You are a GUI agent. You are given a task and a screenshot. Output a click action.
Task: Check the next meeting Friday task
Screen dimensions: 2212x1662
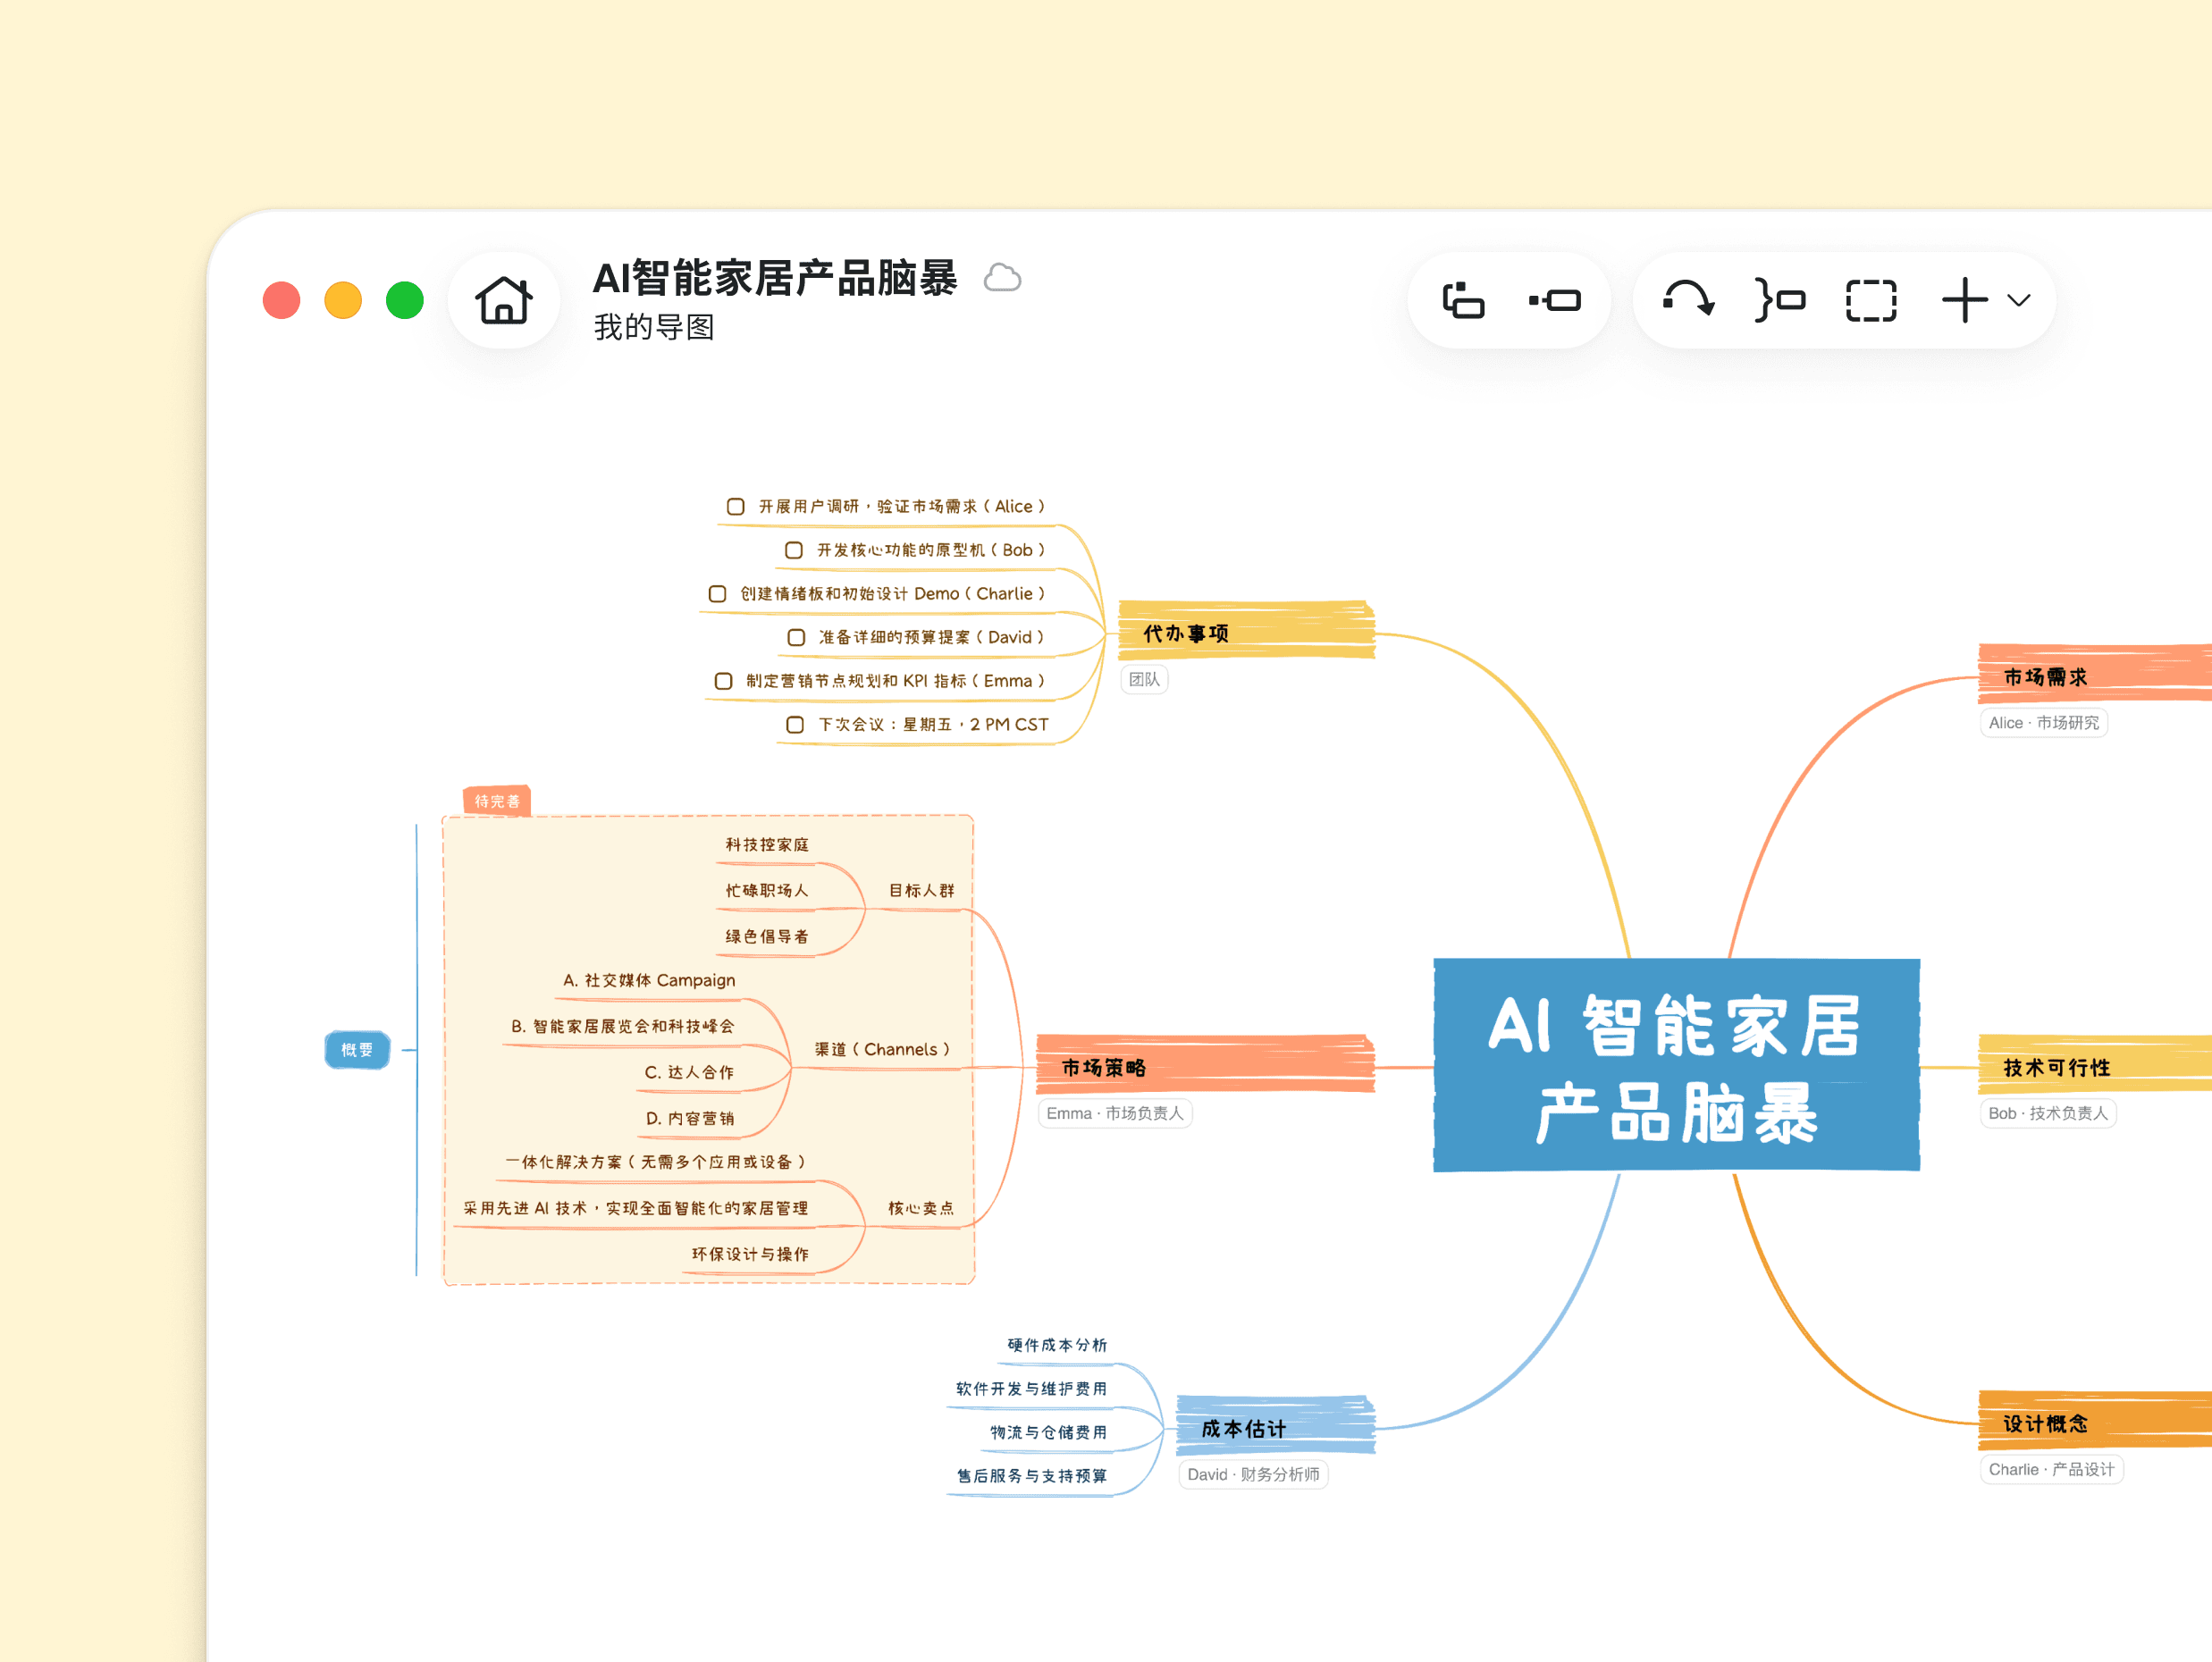pos(795,725)
